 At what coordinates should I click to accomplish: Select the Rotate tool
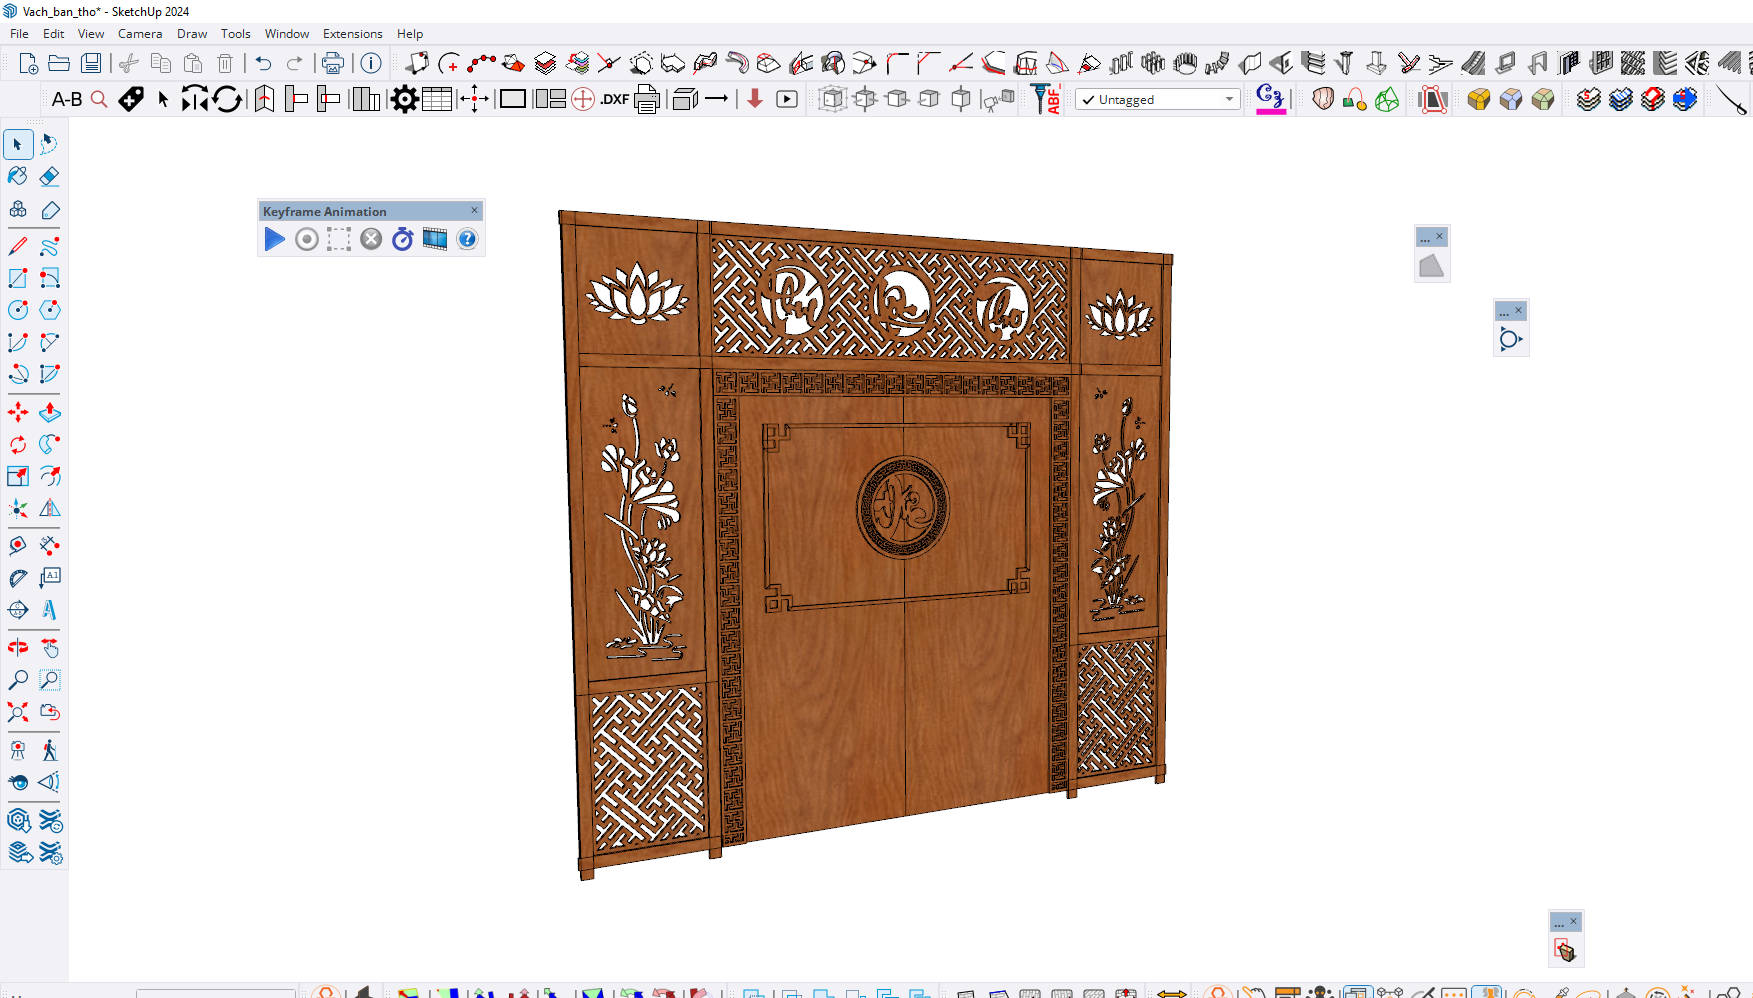[x=18, y=444]
